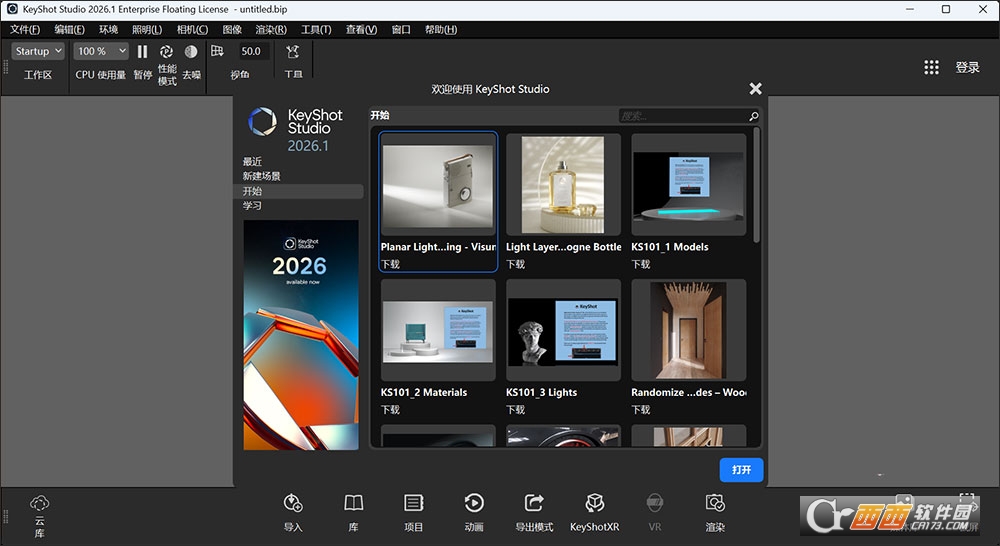Open the Window menu

click(x=401, y=29)
